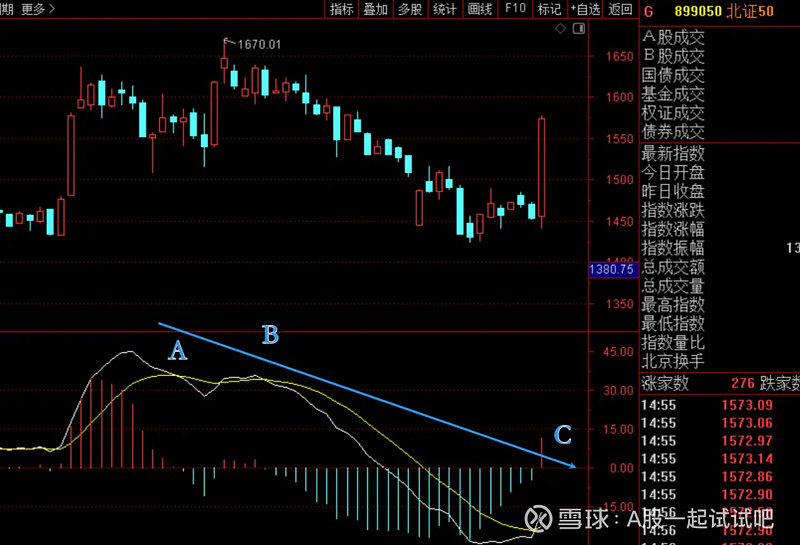Click the last tall red candlestick
800x545 pixels.
(541, 168)
